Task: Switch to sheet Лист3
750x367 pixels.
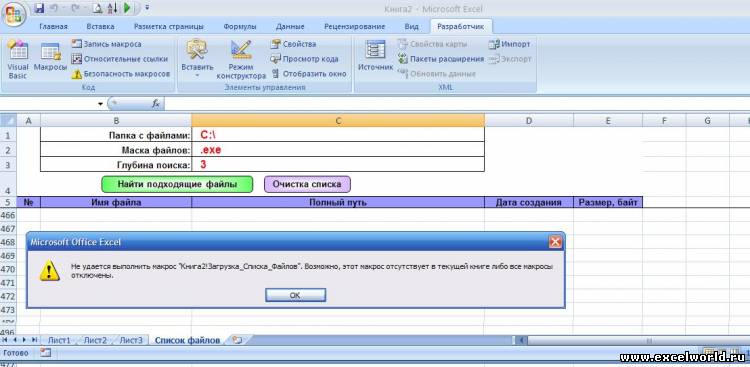Action: pyautogui.click(x=131, y=340)
